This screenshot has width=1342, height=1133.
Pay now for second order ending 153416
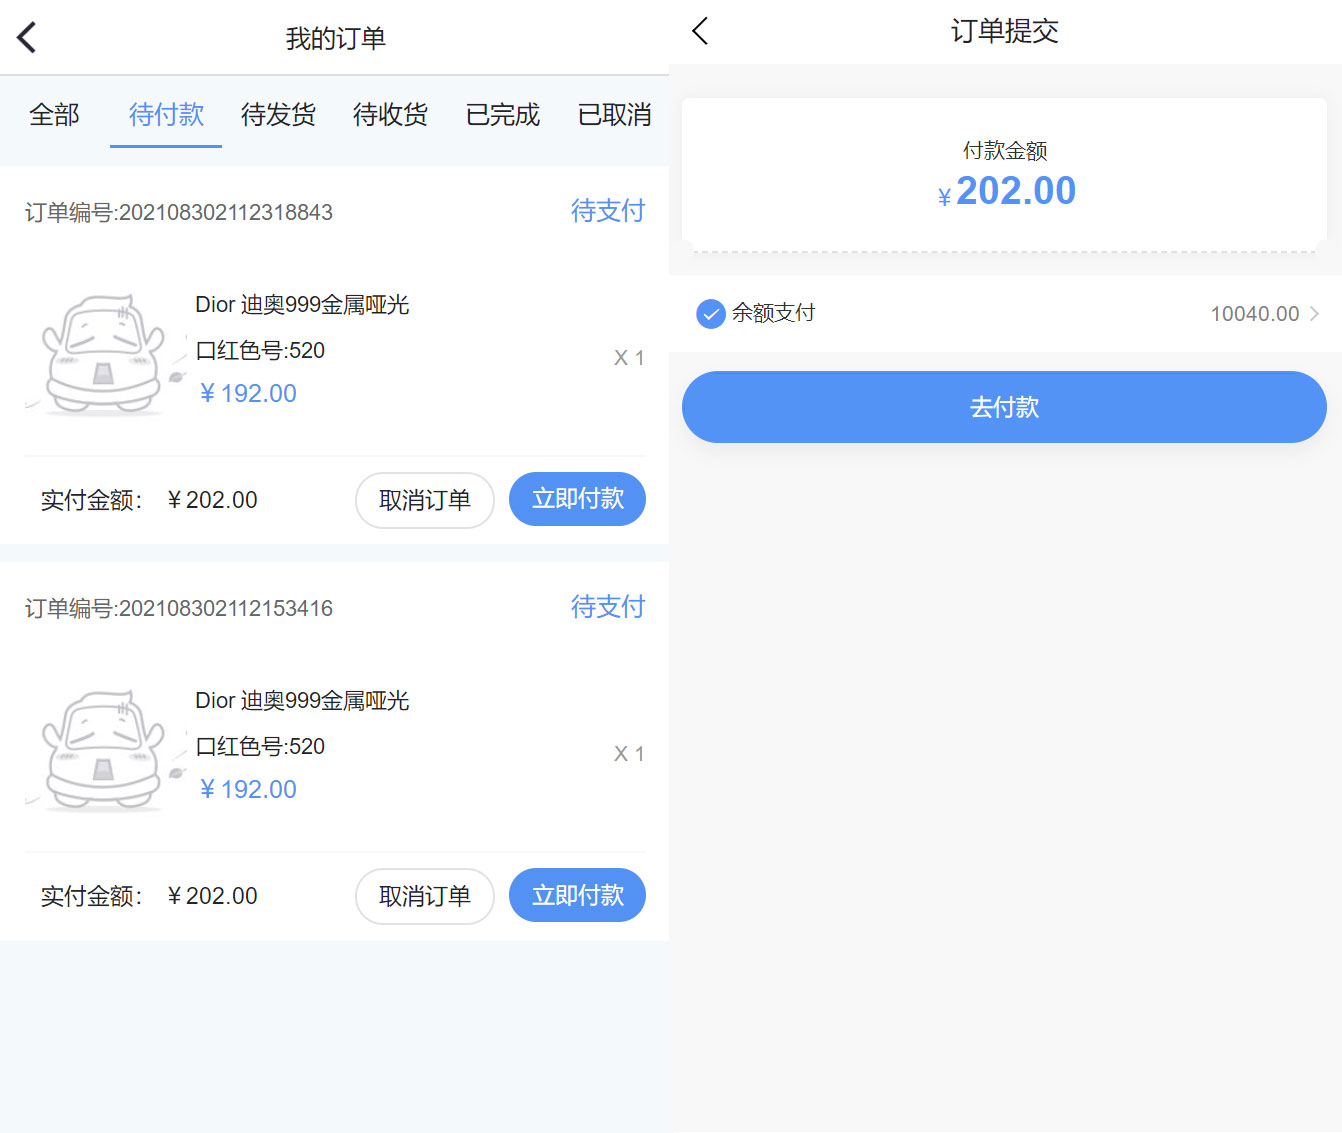click(577, 895)
